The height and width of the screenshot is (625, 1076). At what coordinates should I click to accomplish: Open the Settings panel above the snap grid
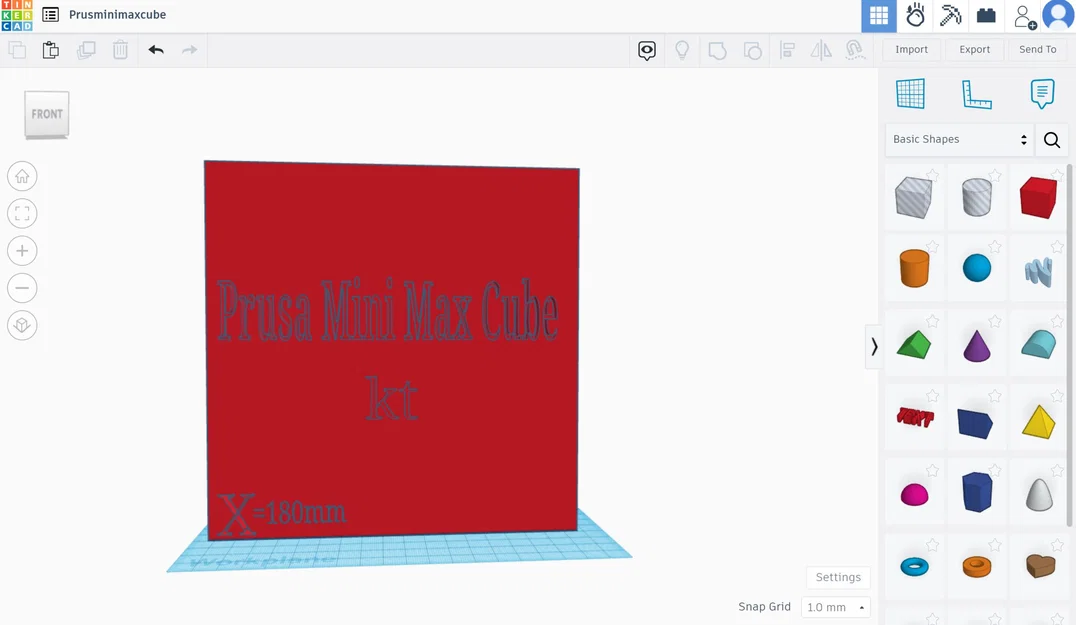[837, 577]
